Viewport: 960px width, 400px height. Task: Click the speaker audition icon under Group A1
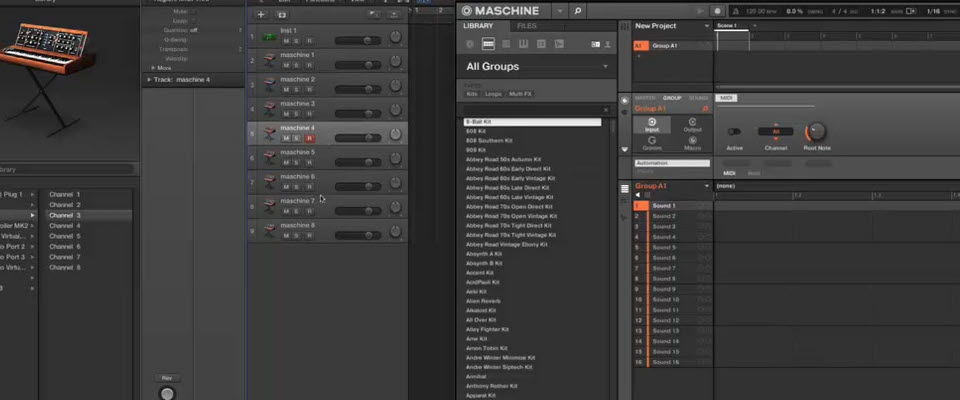638,195
